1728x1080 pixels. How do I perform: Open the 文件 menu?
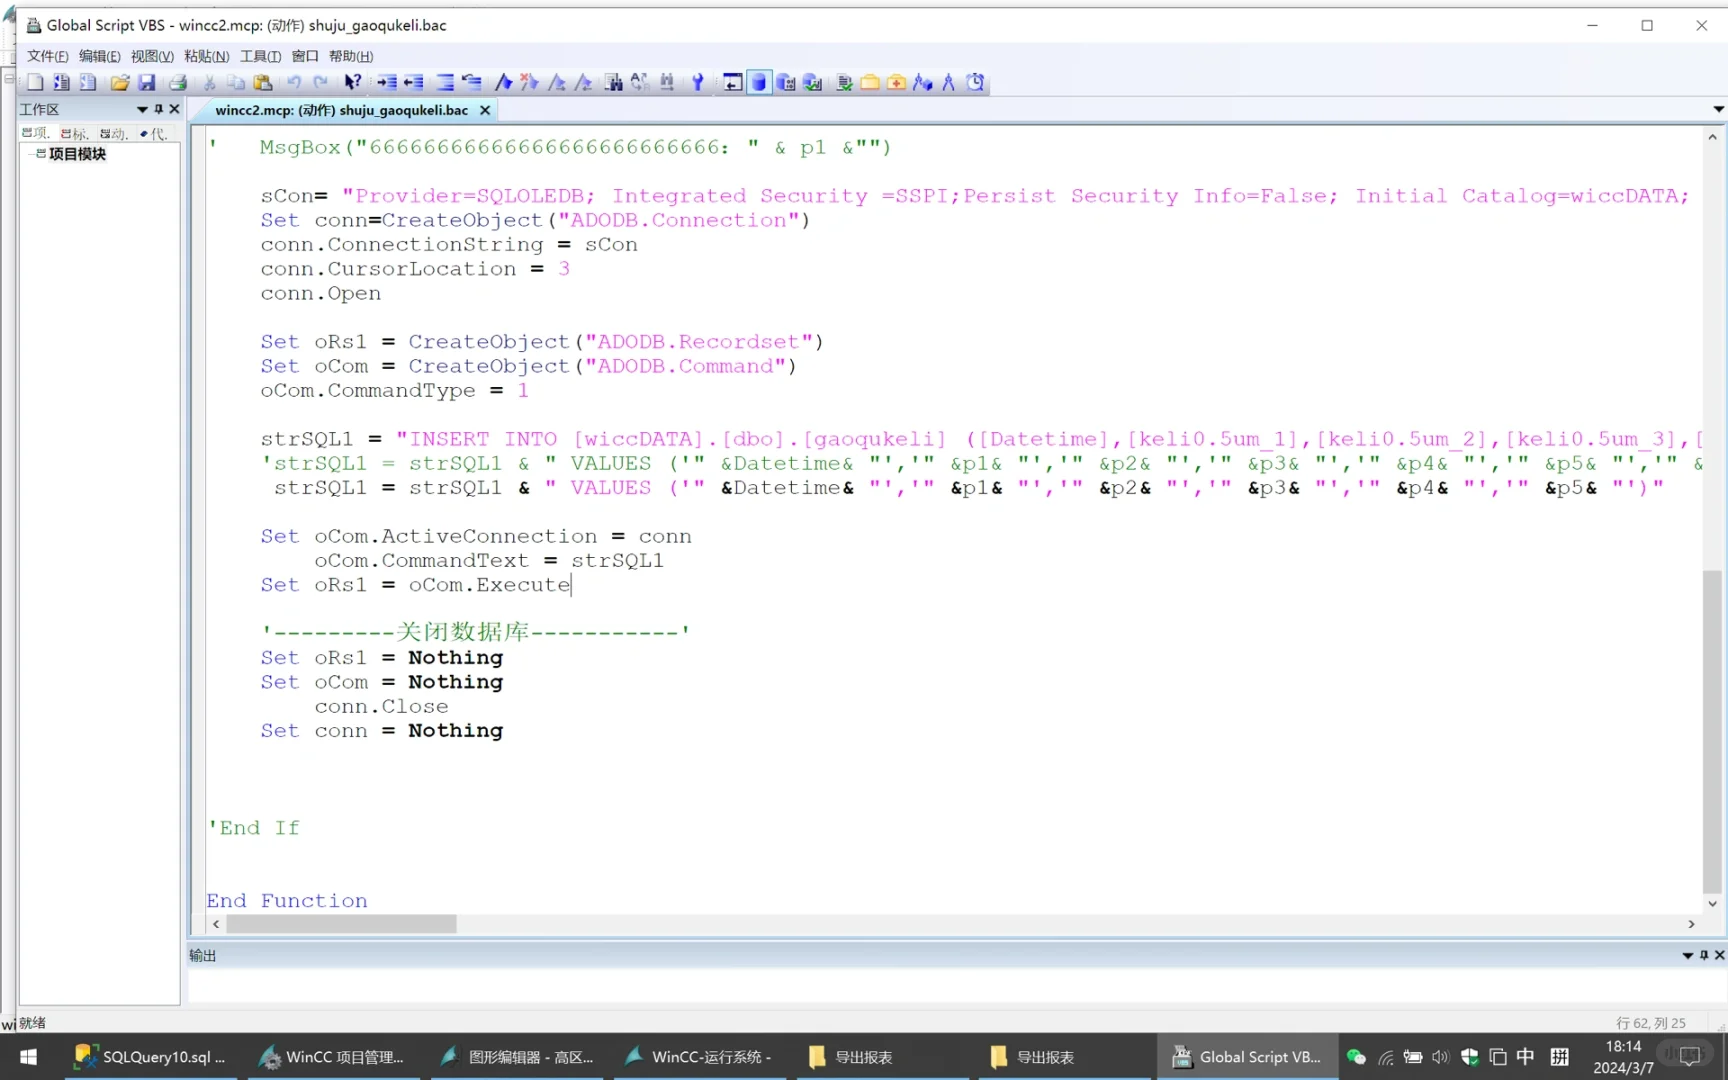[48, 56]
